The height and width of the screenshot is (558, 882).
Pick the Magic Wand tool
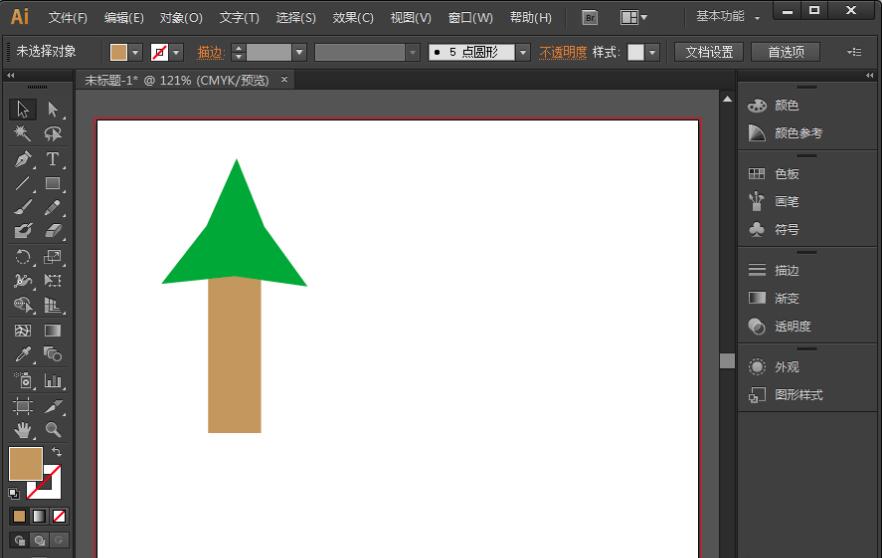click(x=23, y=134)
